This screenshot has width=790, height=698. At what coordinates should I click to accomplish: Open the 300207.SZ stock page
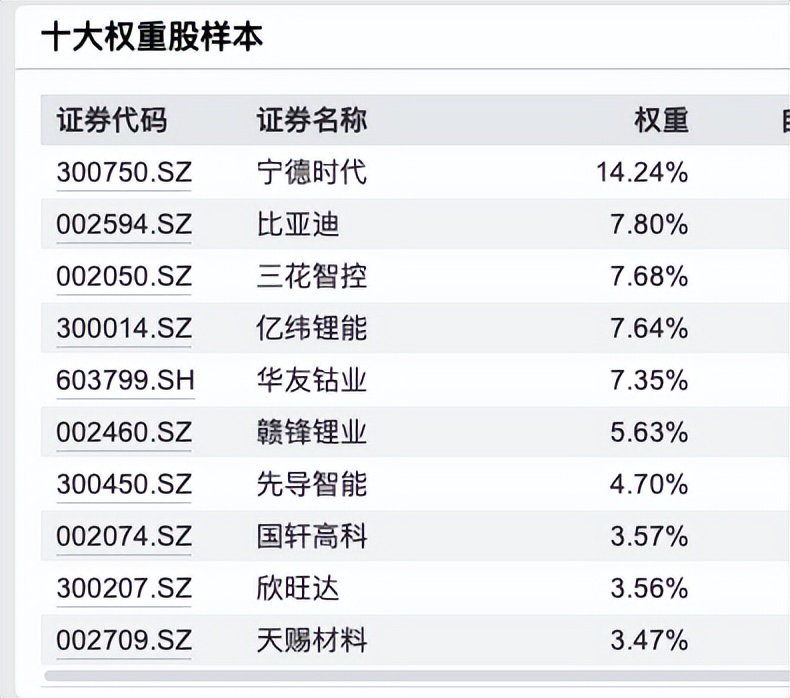point(124,589)
